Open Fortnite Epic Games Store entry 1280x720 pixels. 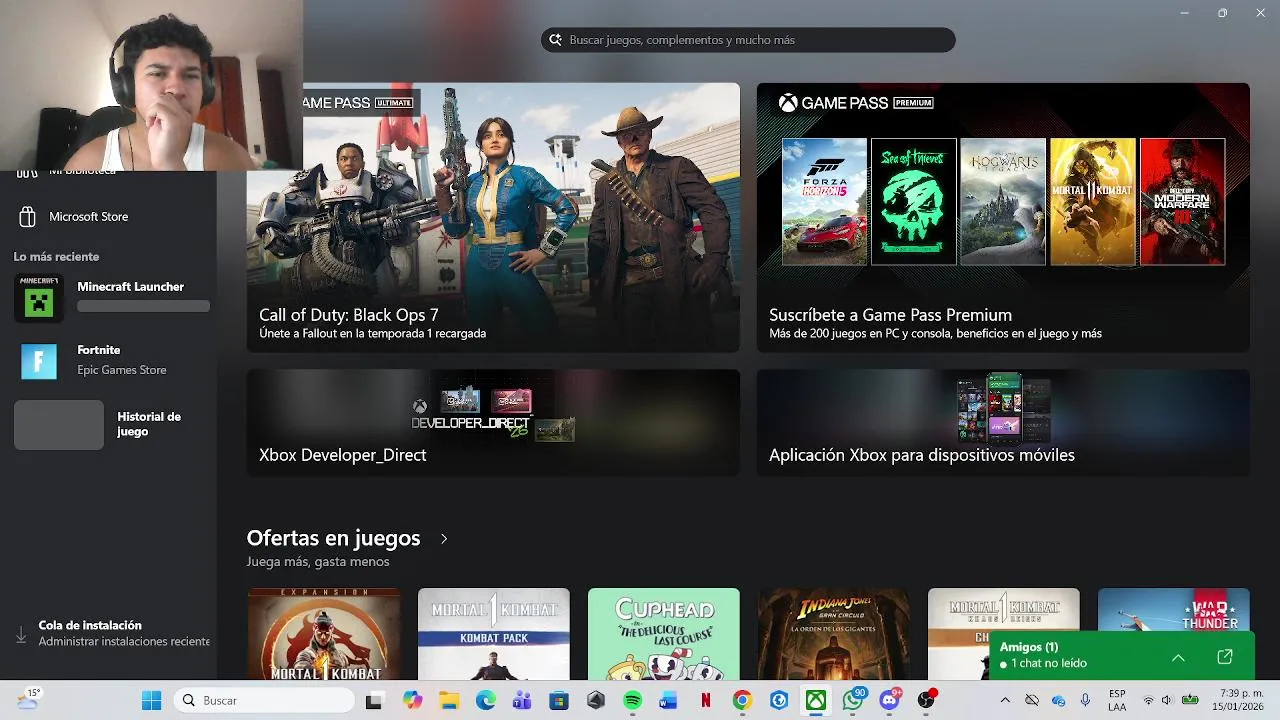[108, 360]
